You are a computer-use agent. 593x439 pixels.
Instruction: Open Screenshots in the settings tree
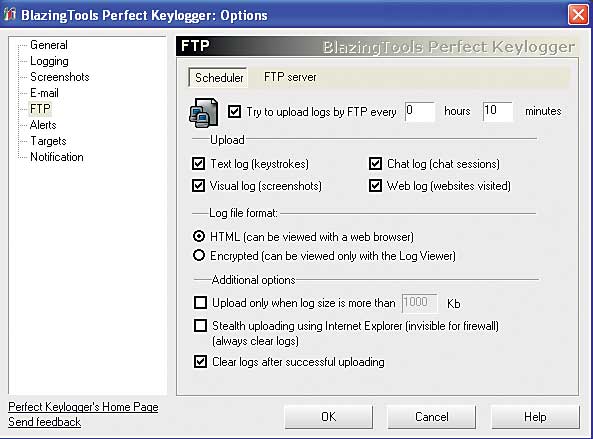(60, 77)
